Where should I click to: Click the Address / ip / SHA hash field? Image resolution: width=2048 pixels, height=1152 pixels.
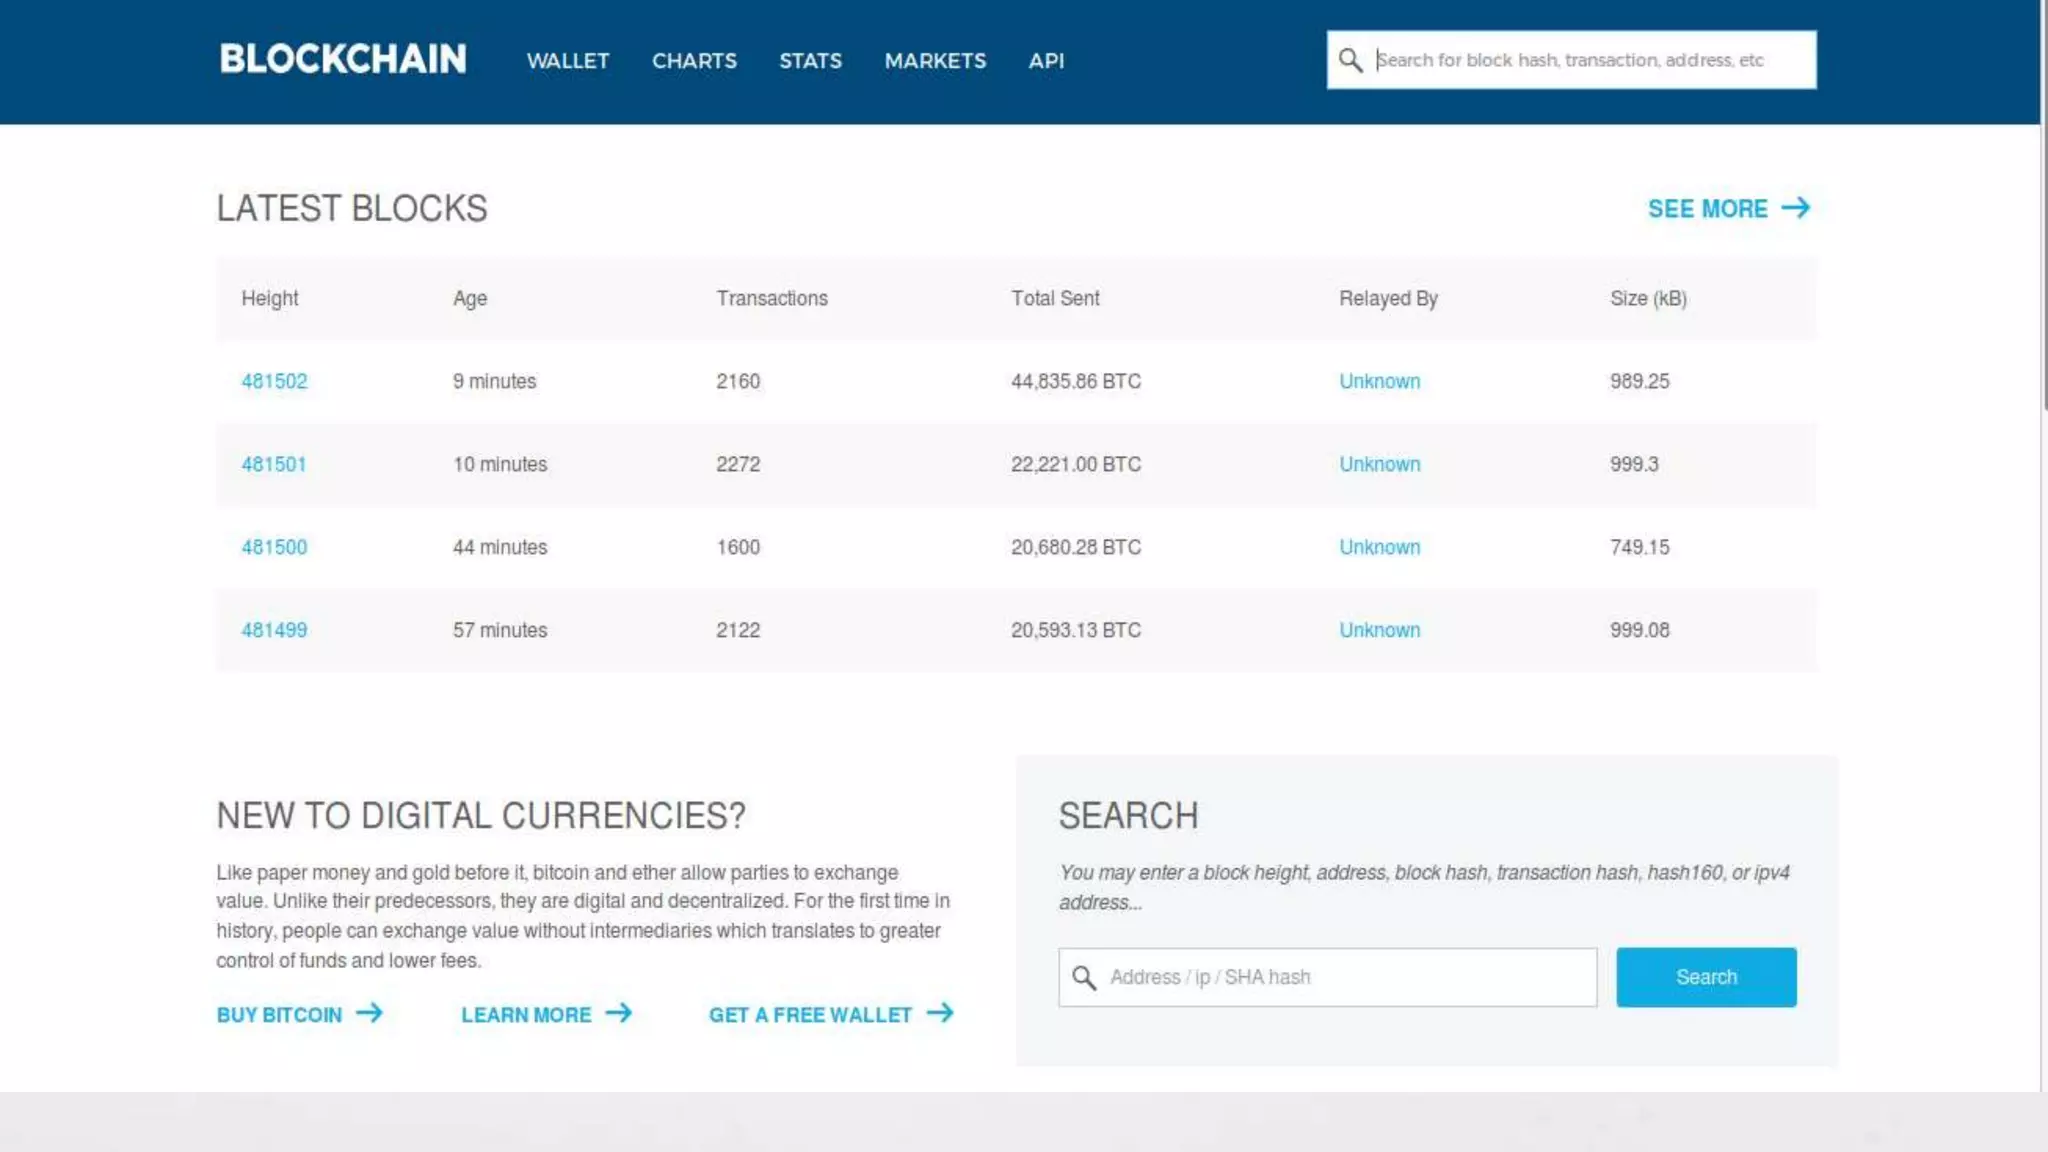tap(1328, 977)
